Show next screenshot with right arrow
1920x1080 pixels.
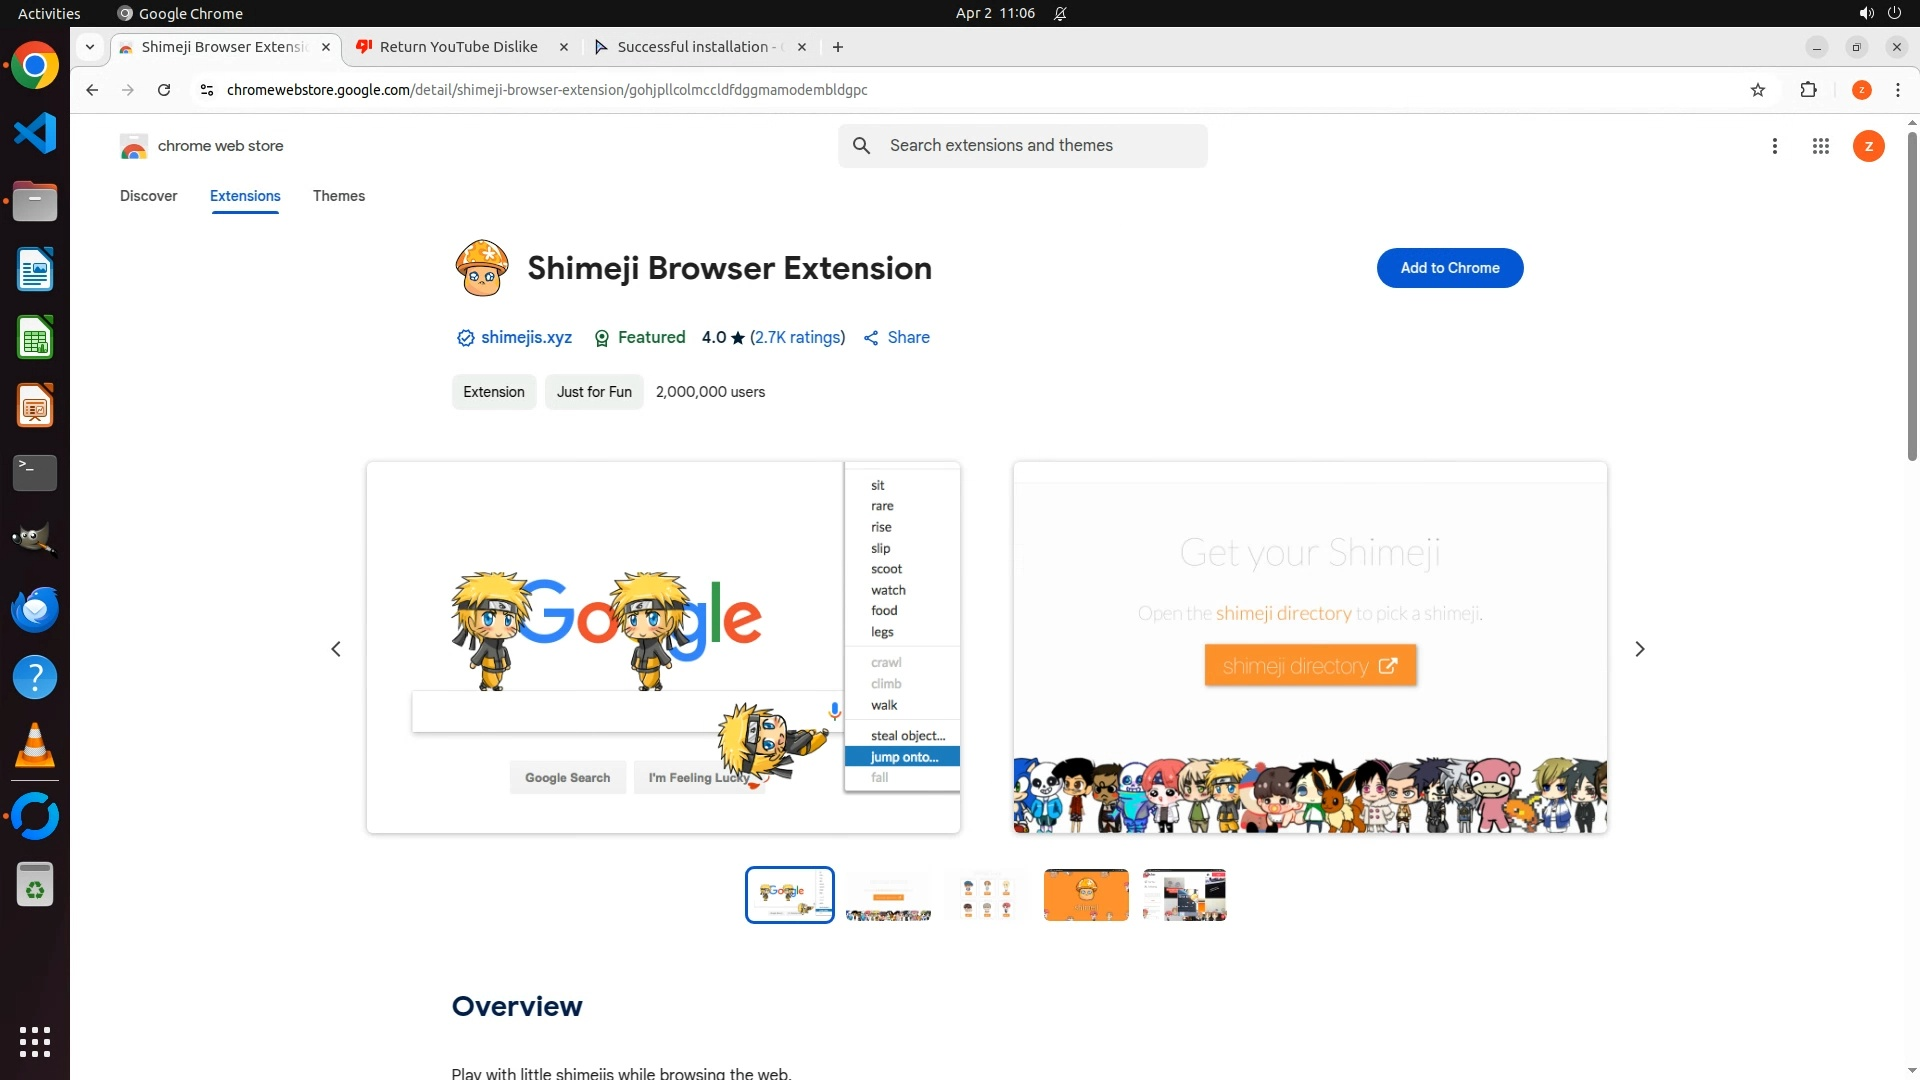1639,649
